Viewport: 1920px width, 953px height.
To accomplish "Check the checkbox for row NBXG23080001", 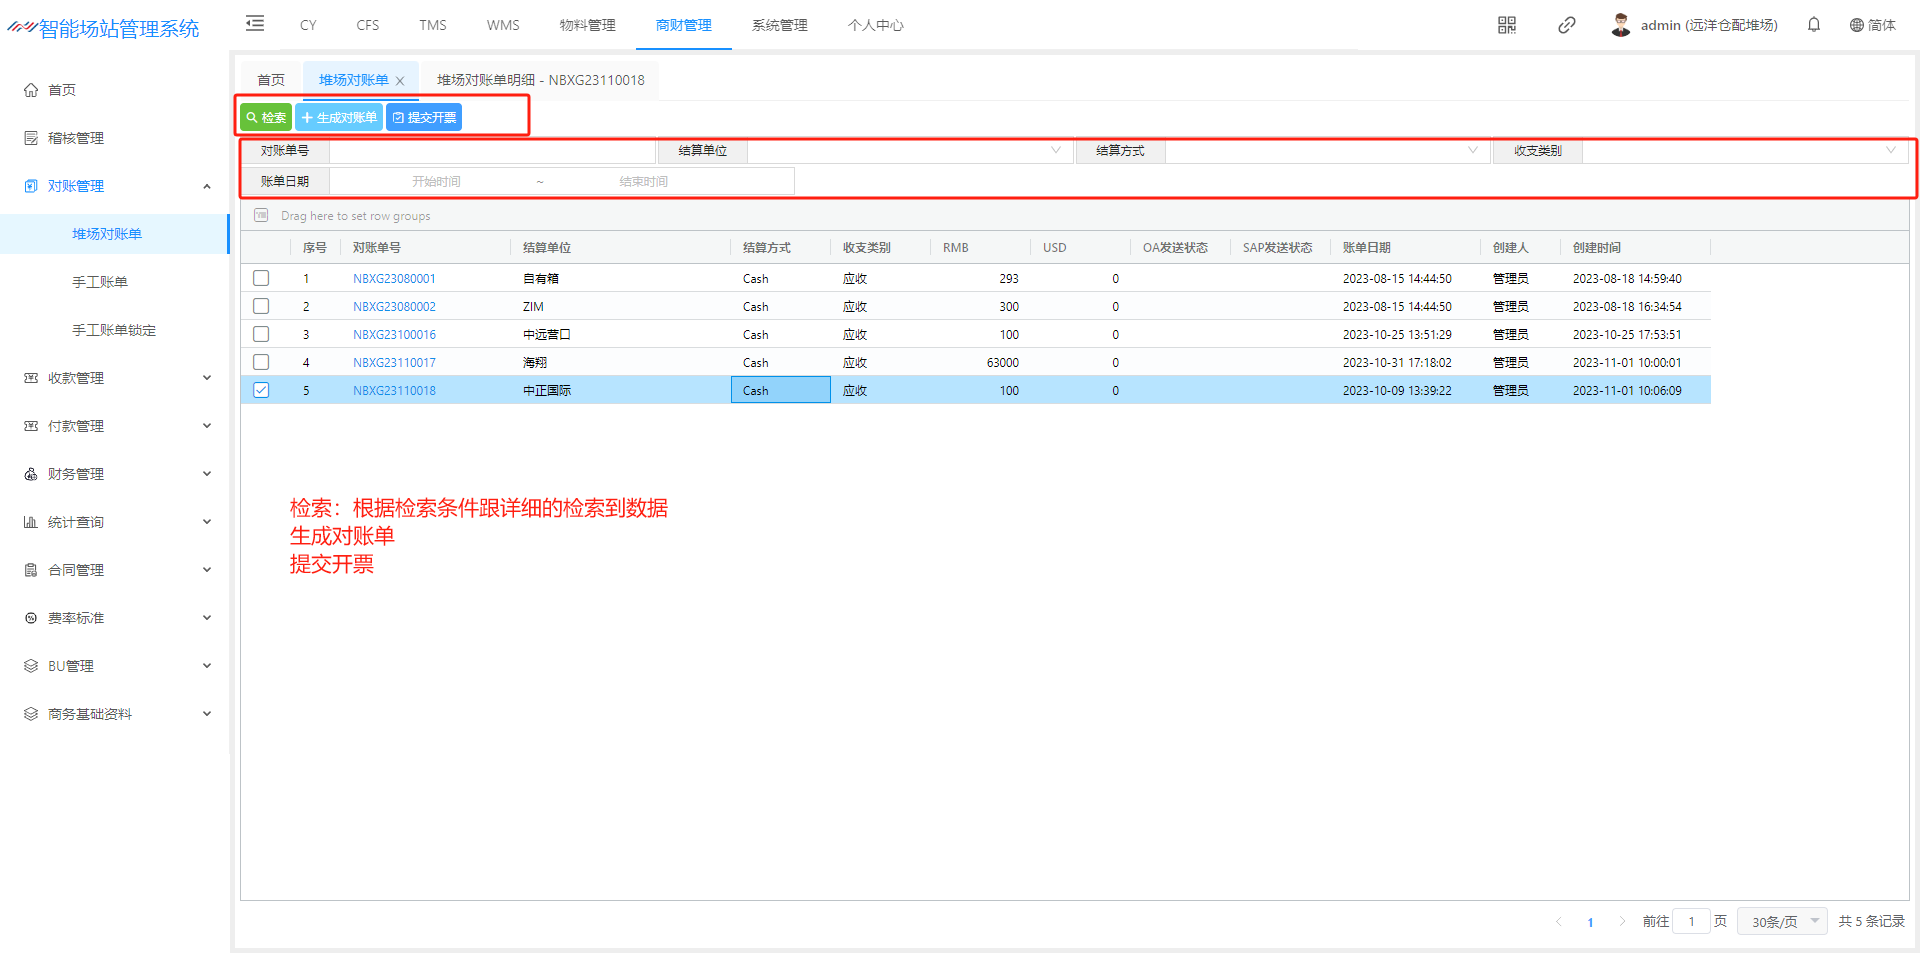I will 261,278.
